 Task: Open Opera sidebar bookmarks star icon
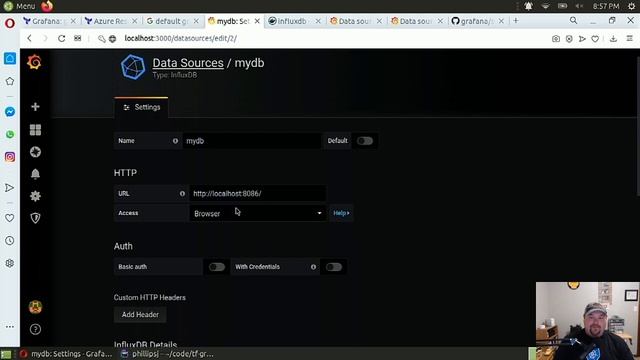tap(10, 81)
